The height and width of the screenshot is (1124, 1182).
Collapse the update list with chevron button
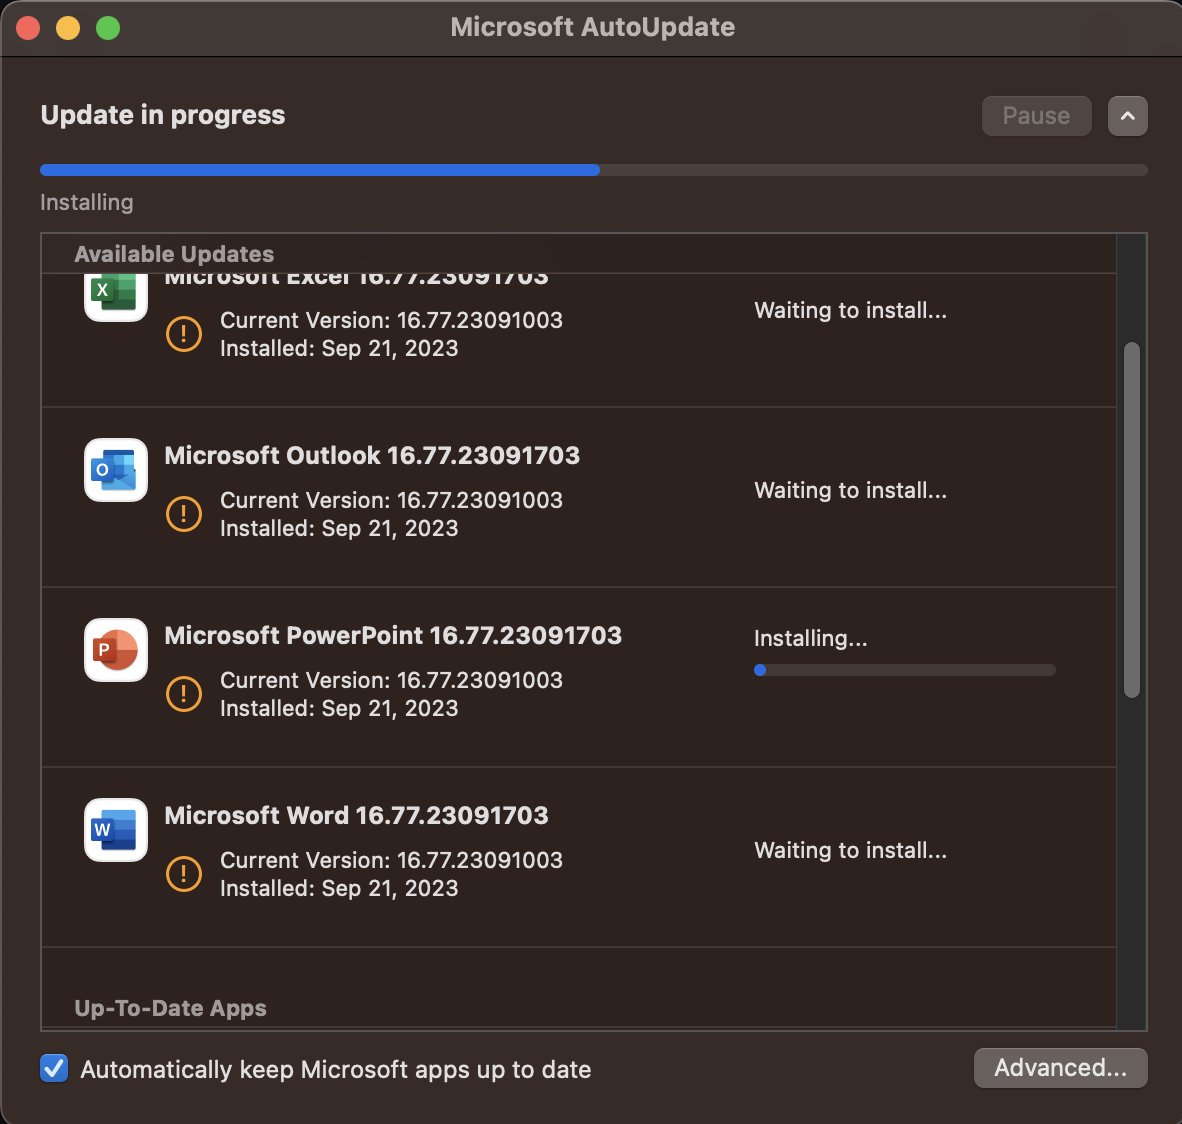pyautogui.click(x=1127, y=116)
